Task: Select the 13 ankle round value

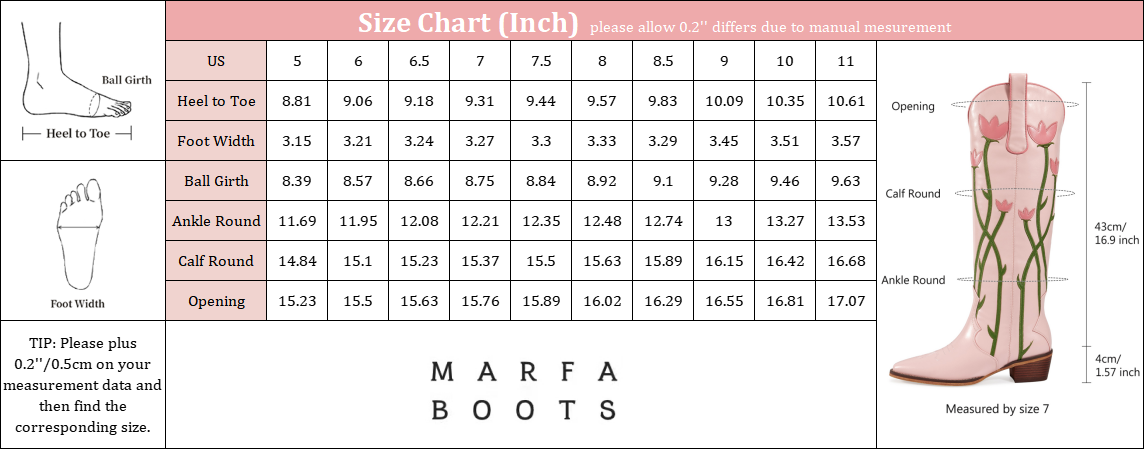Action: (x=724, y=221)
